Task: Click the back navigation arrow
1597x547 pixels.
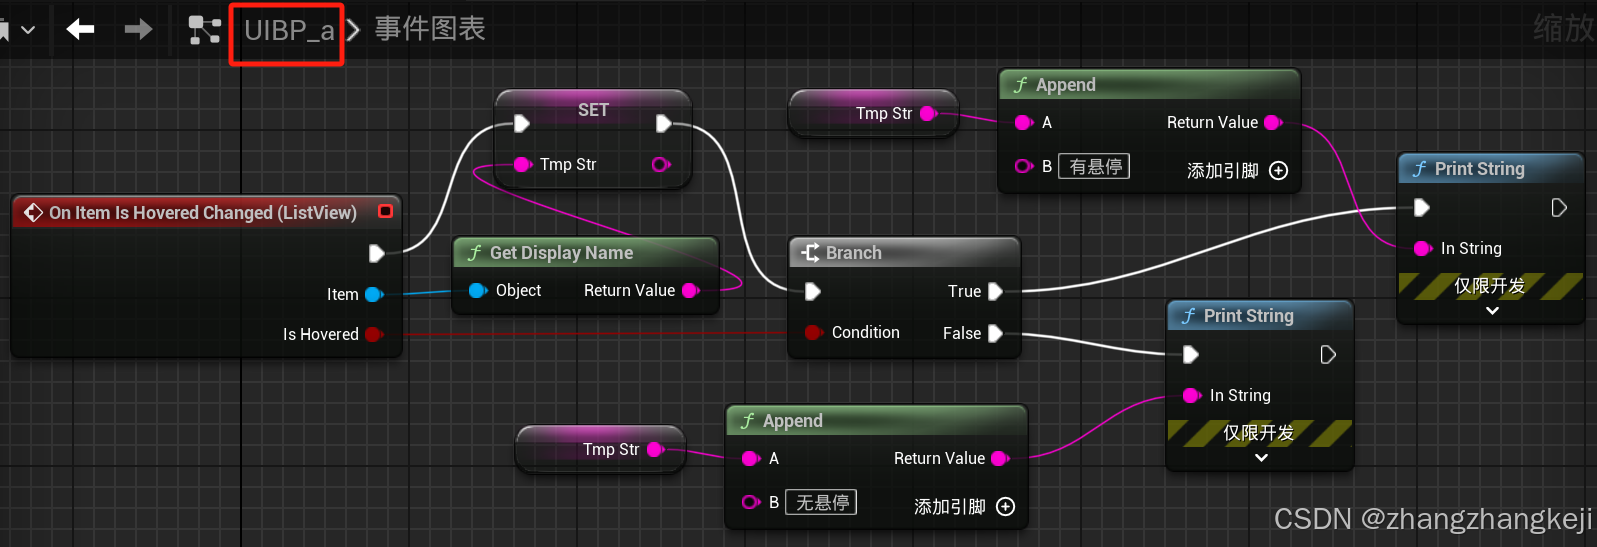Action: [80, 29]
